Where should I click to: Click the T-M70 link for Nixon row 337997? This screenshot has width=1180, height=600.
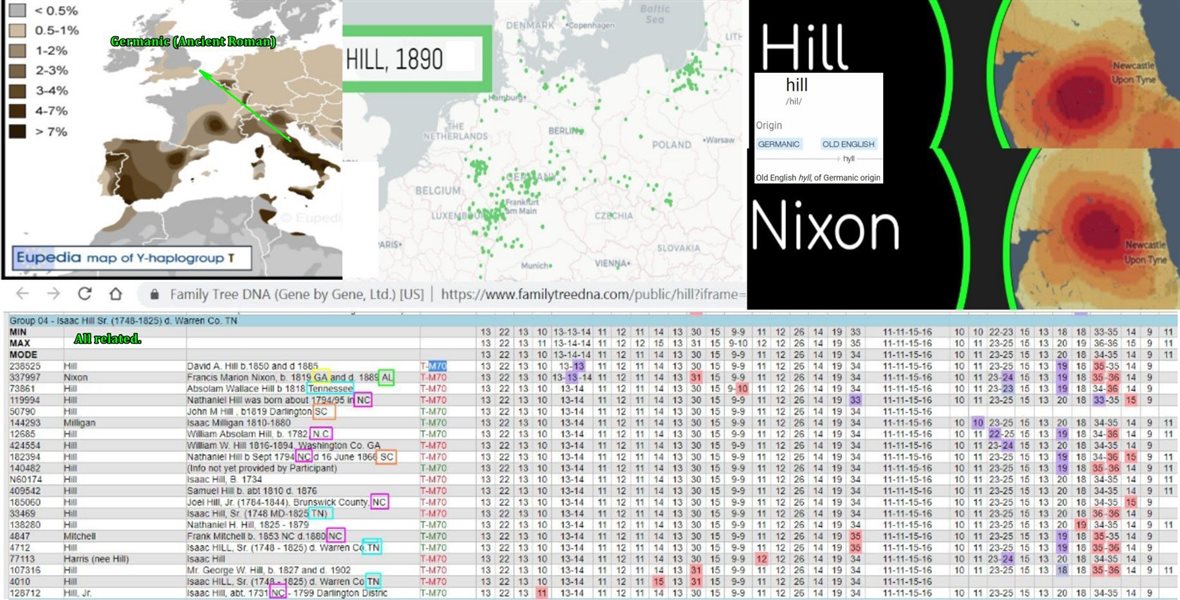click(x=434, y=377)
